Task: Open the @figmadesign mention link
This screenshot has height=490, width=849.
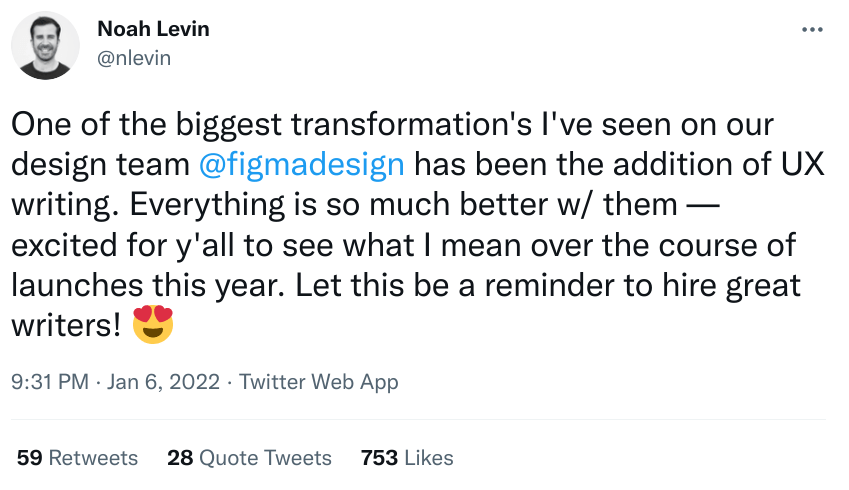Action: [303, 164]
